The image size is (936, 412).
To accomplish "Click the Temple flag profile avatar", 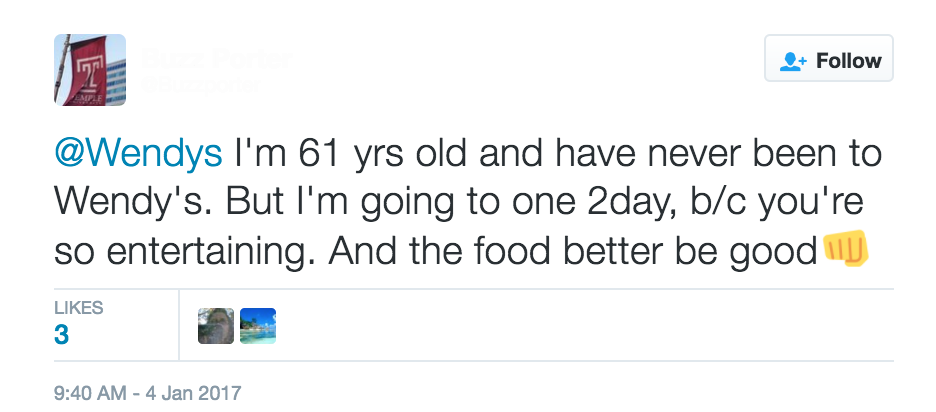I will coord(89,70).
